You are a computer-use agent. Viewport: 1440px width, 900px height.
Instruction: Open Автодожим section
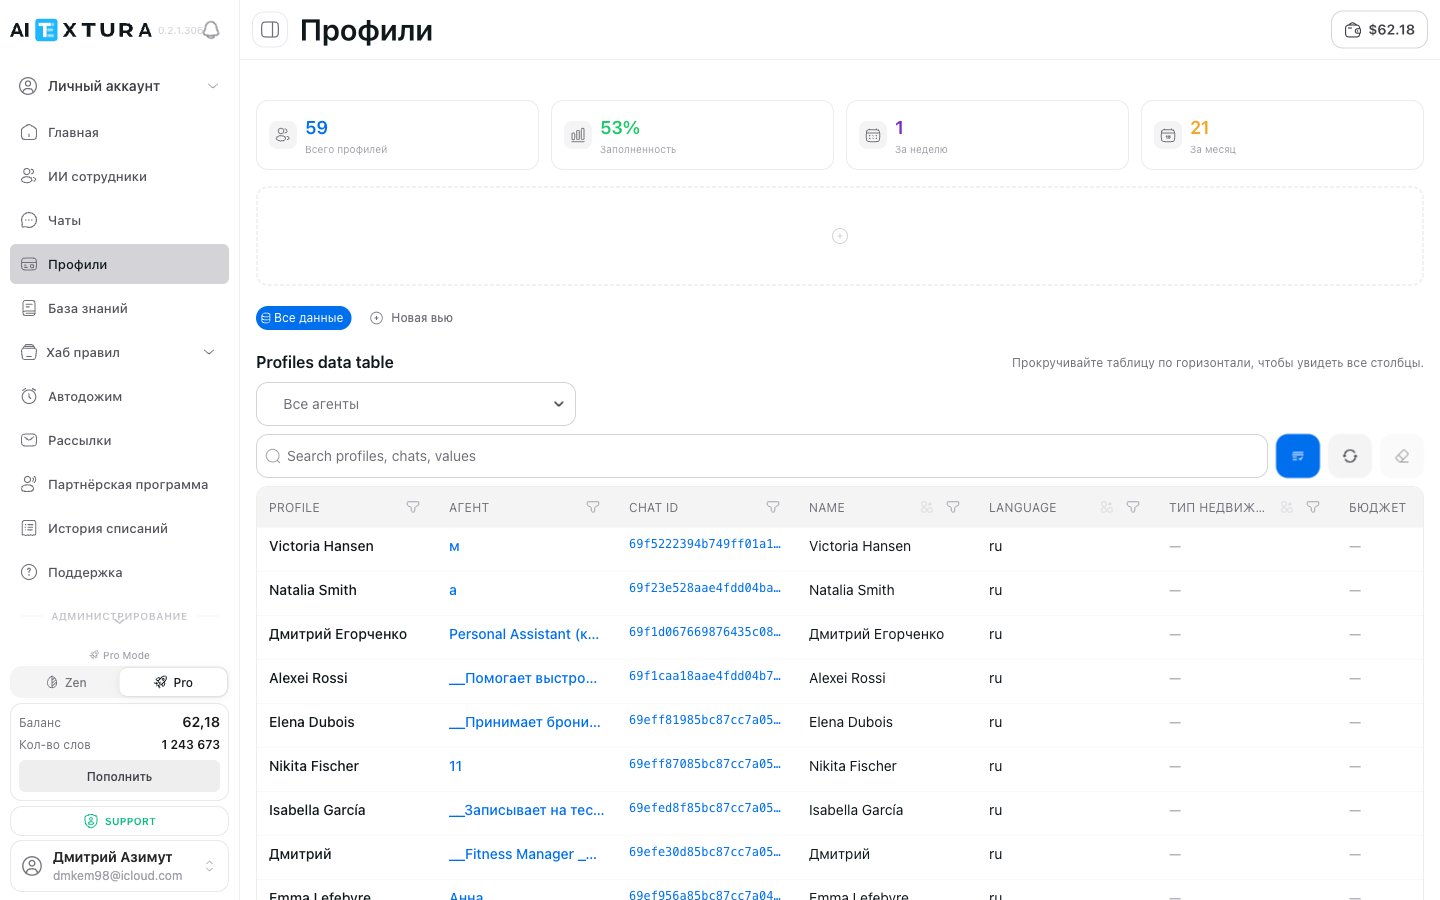(119, 396)
